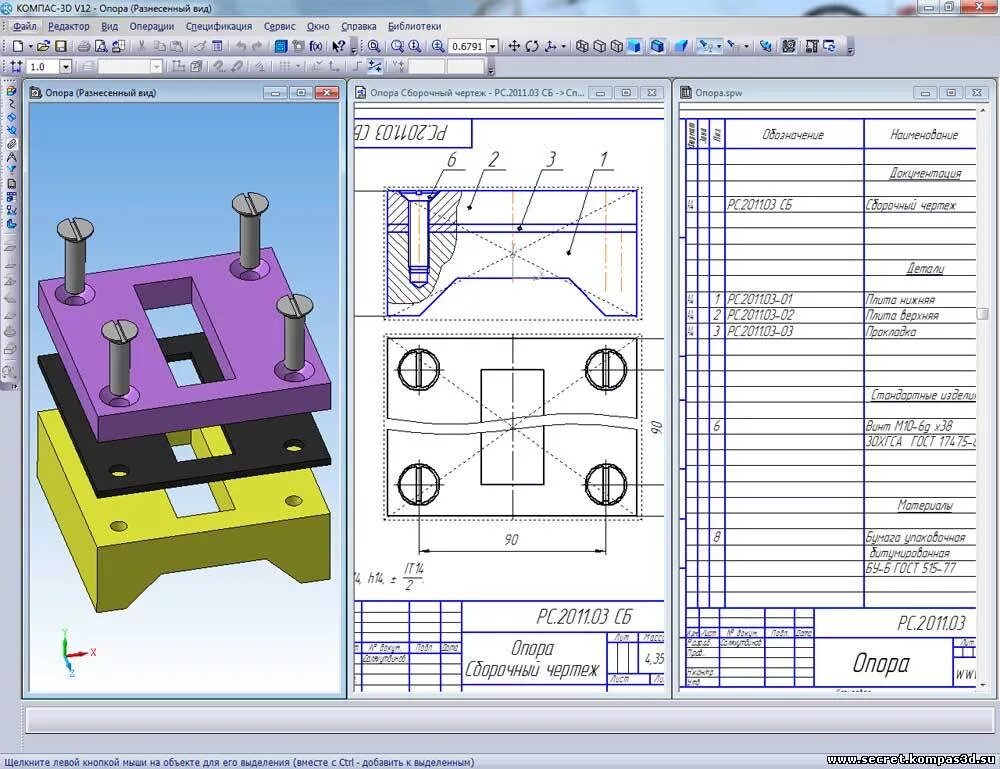
Task: Select Сборочный чертеж row in specification
Action: coord(831,205)
